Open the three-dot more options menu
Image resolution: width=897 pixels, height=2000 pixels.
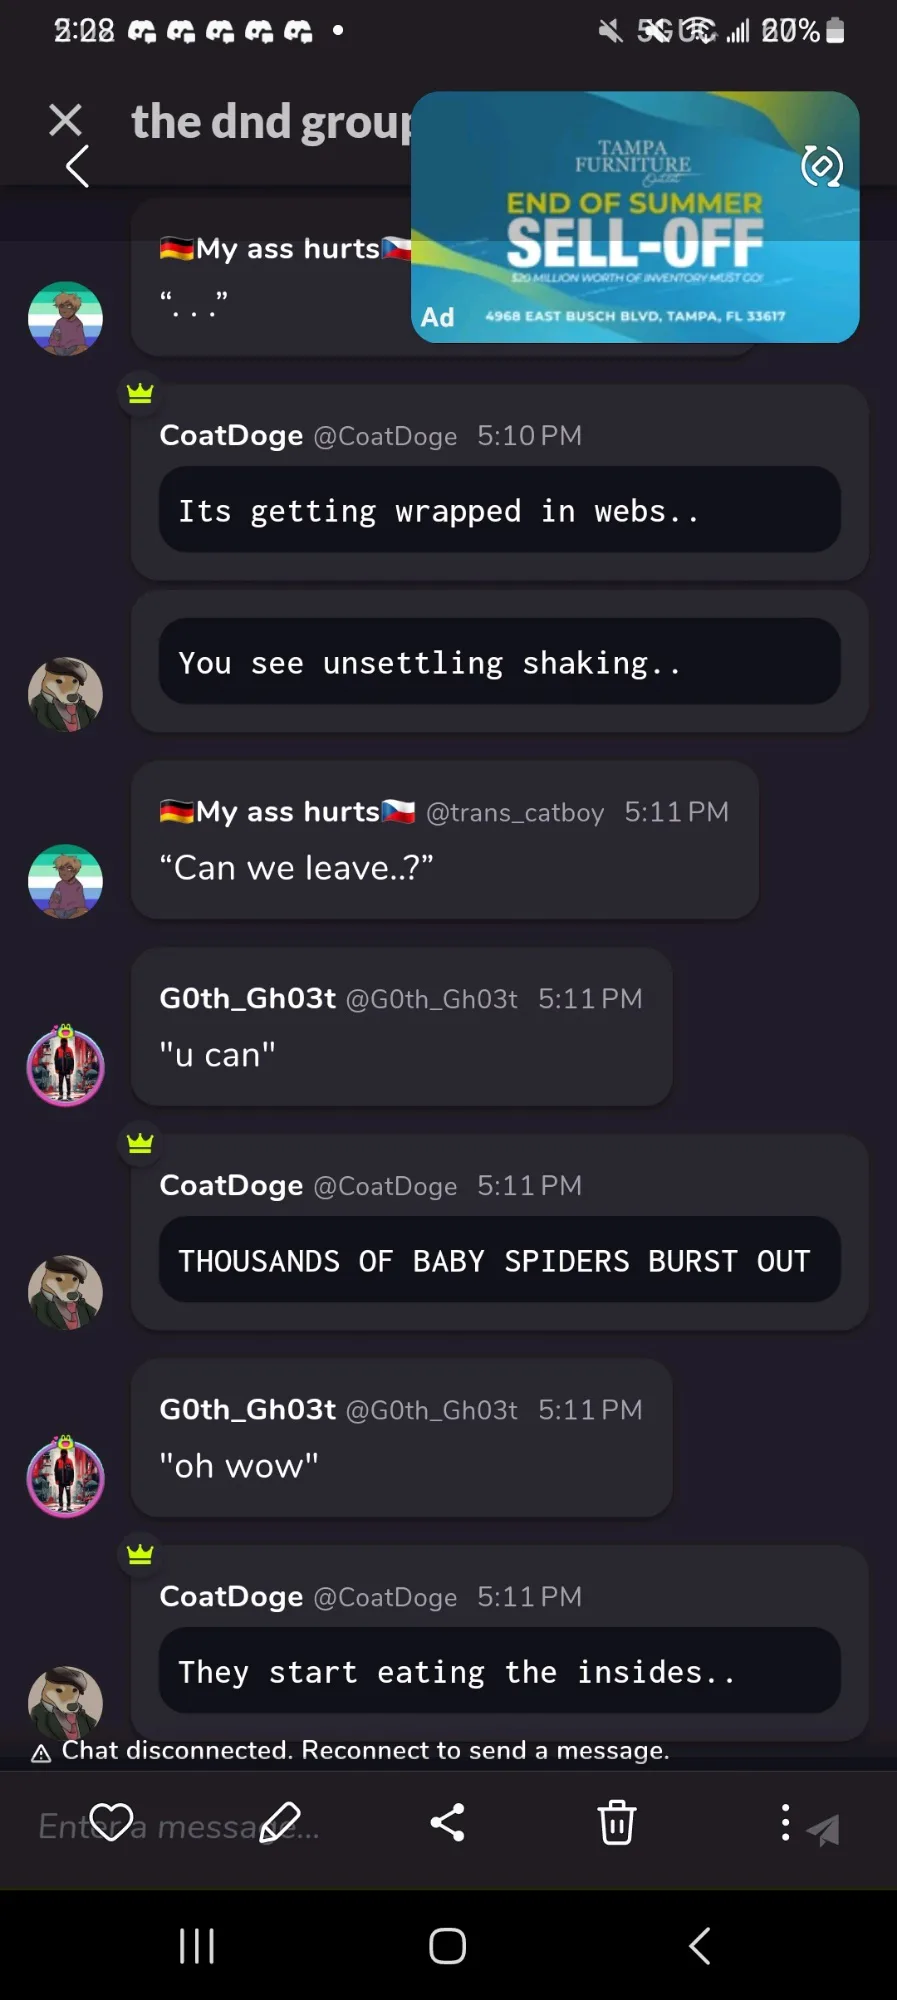click(x=786, y=1822)
